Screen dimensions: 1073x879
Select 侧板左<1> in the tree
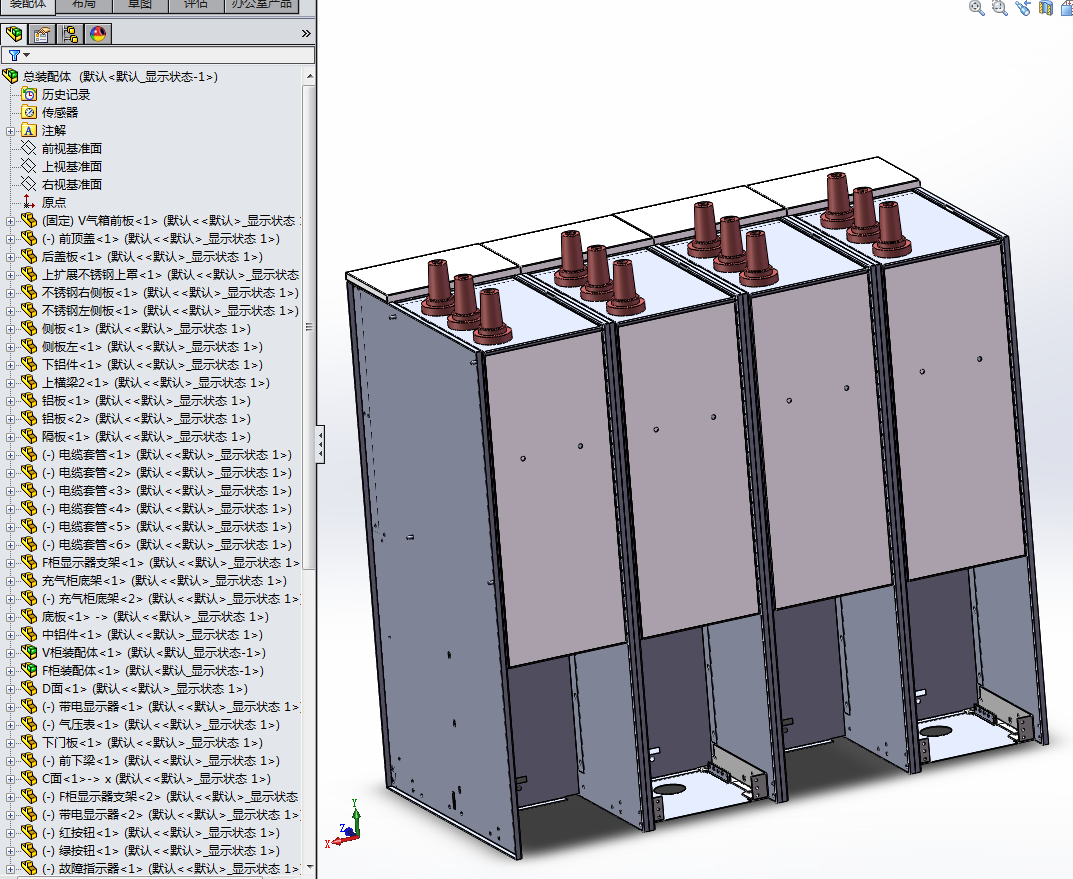pos(152,347)
